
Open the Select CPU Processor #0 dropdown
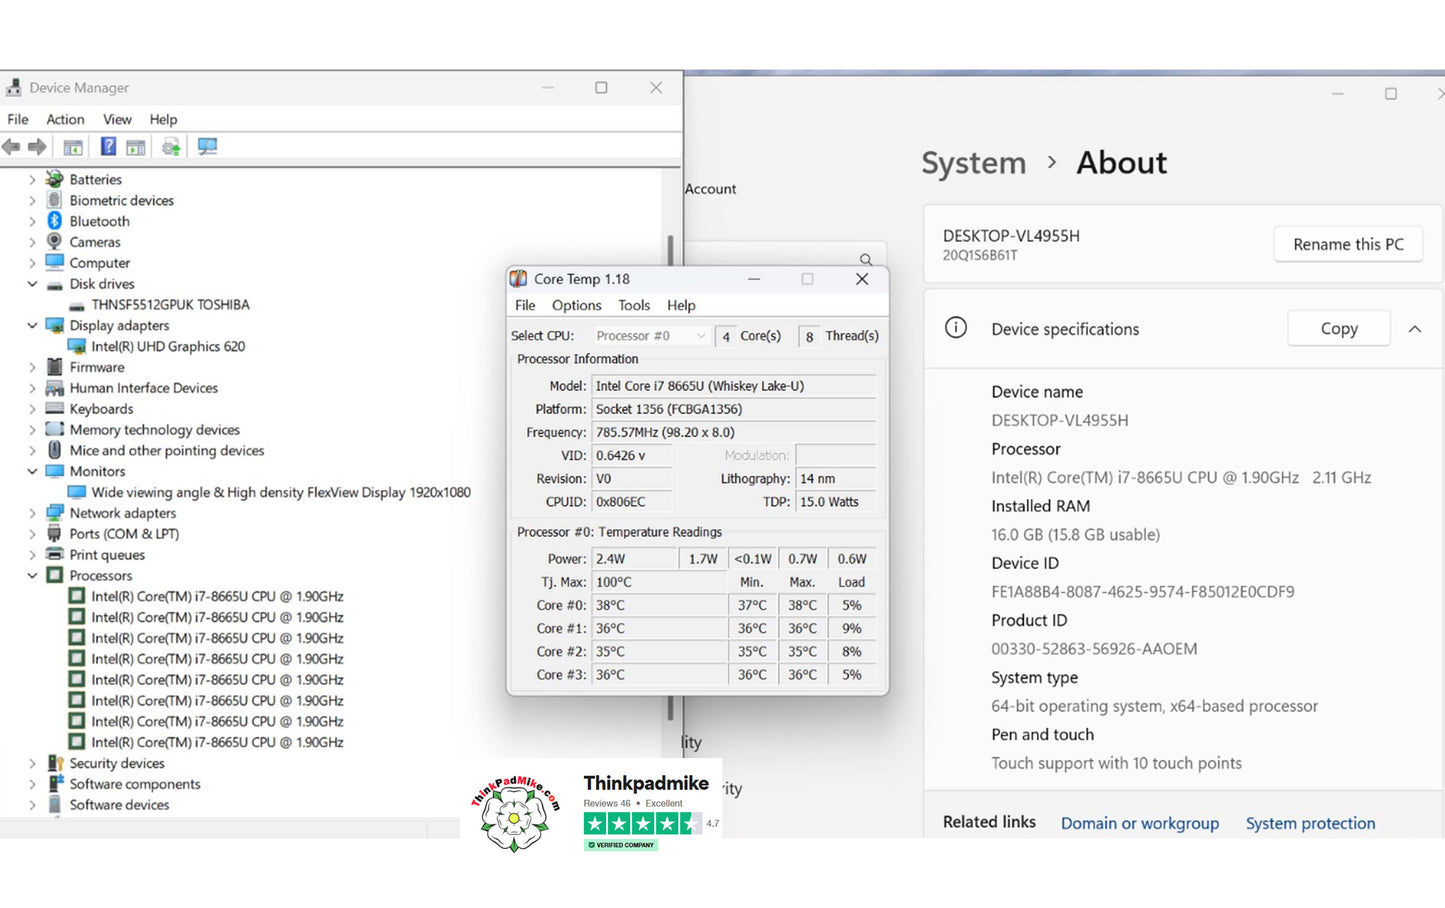point(651,336)
